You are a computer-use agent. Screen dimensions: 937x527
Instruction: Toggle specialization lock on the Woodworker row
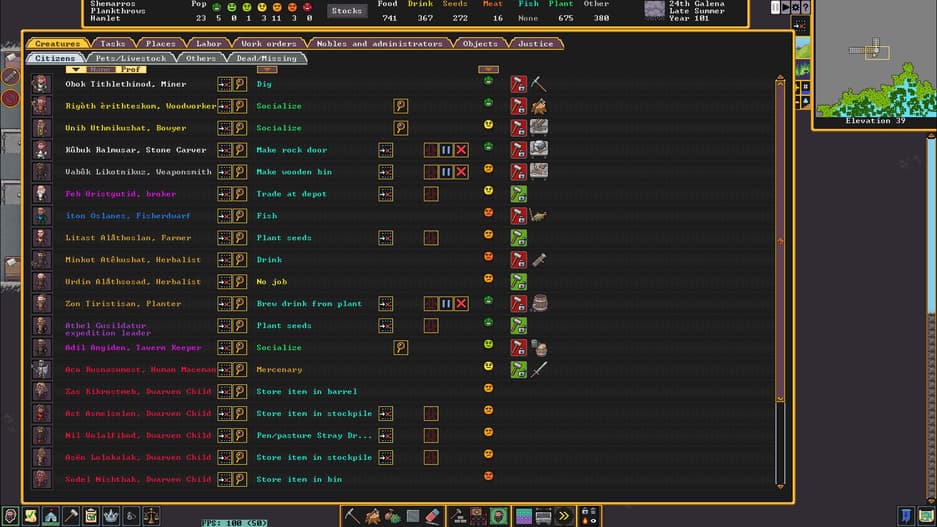point(518,106)
